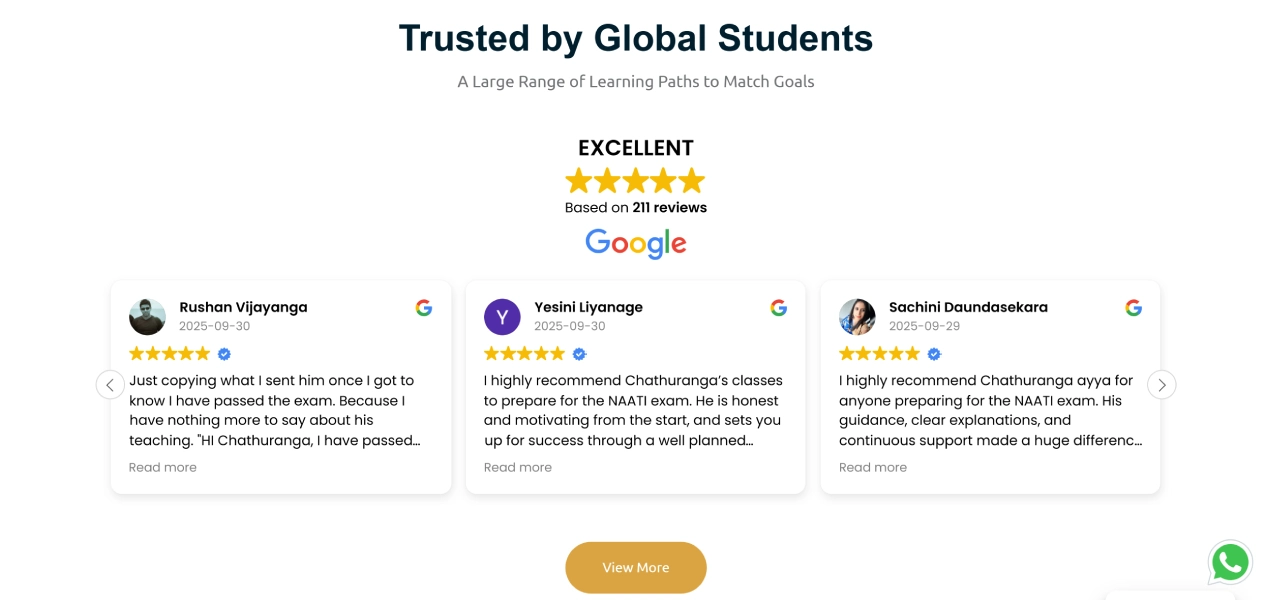Click Sachini Daundasekara's profile photo
The image size is (1266, 600).
point(857,317)
